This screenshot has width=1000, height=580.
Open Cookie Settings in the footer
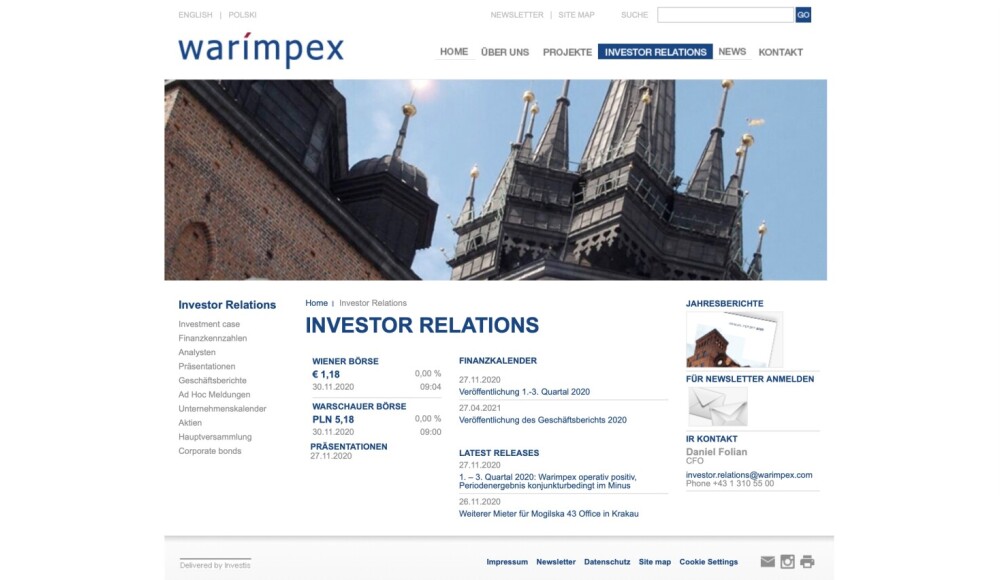tap(708, 562)
